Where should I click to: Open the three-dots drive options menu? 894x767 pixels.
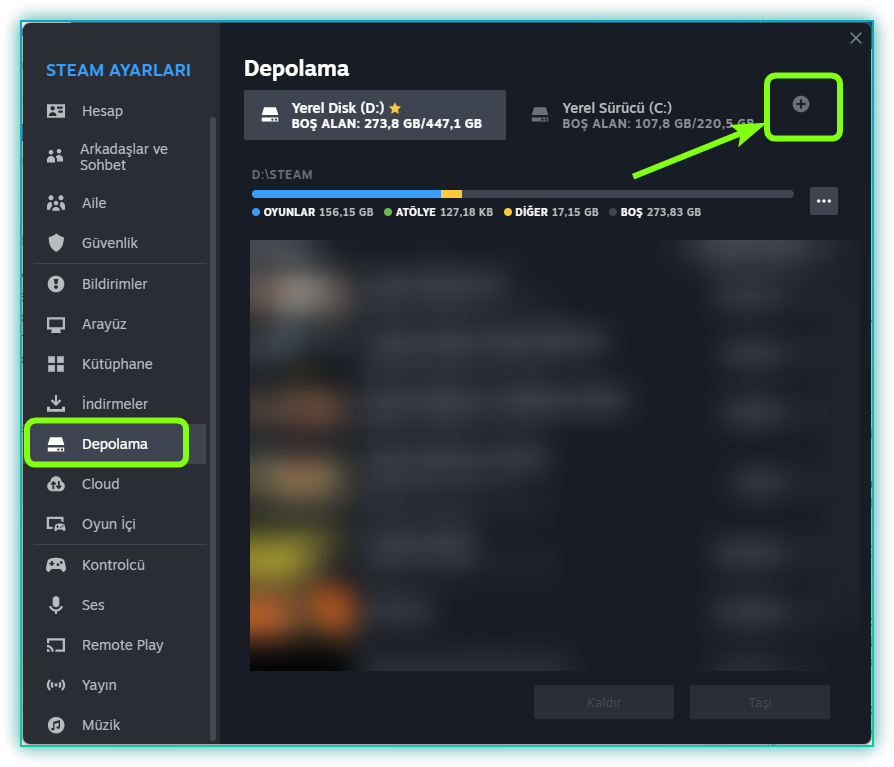pyautogui.click(x=823, y=201)
